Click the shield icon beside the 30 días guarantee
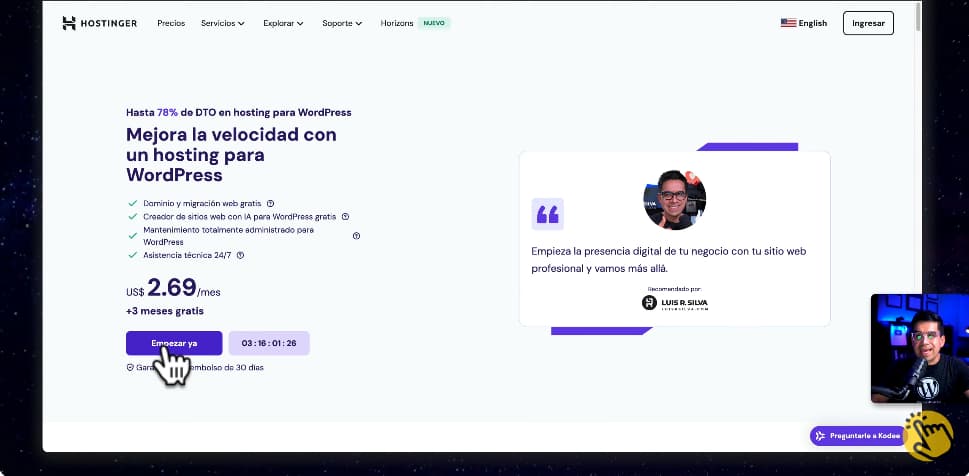The width and height of the screenshot is (969, 476). 130,367
